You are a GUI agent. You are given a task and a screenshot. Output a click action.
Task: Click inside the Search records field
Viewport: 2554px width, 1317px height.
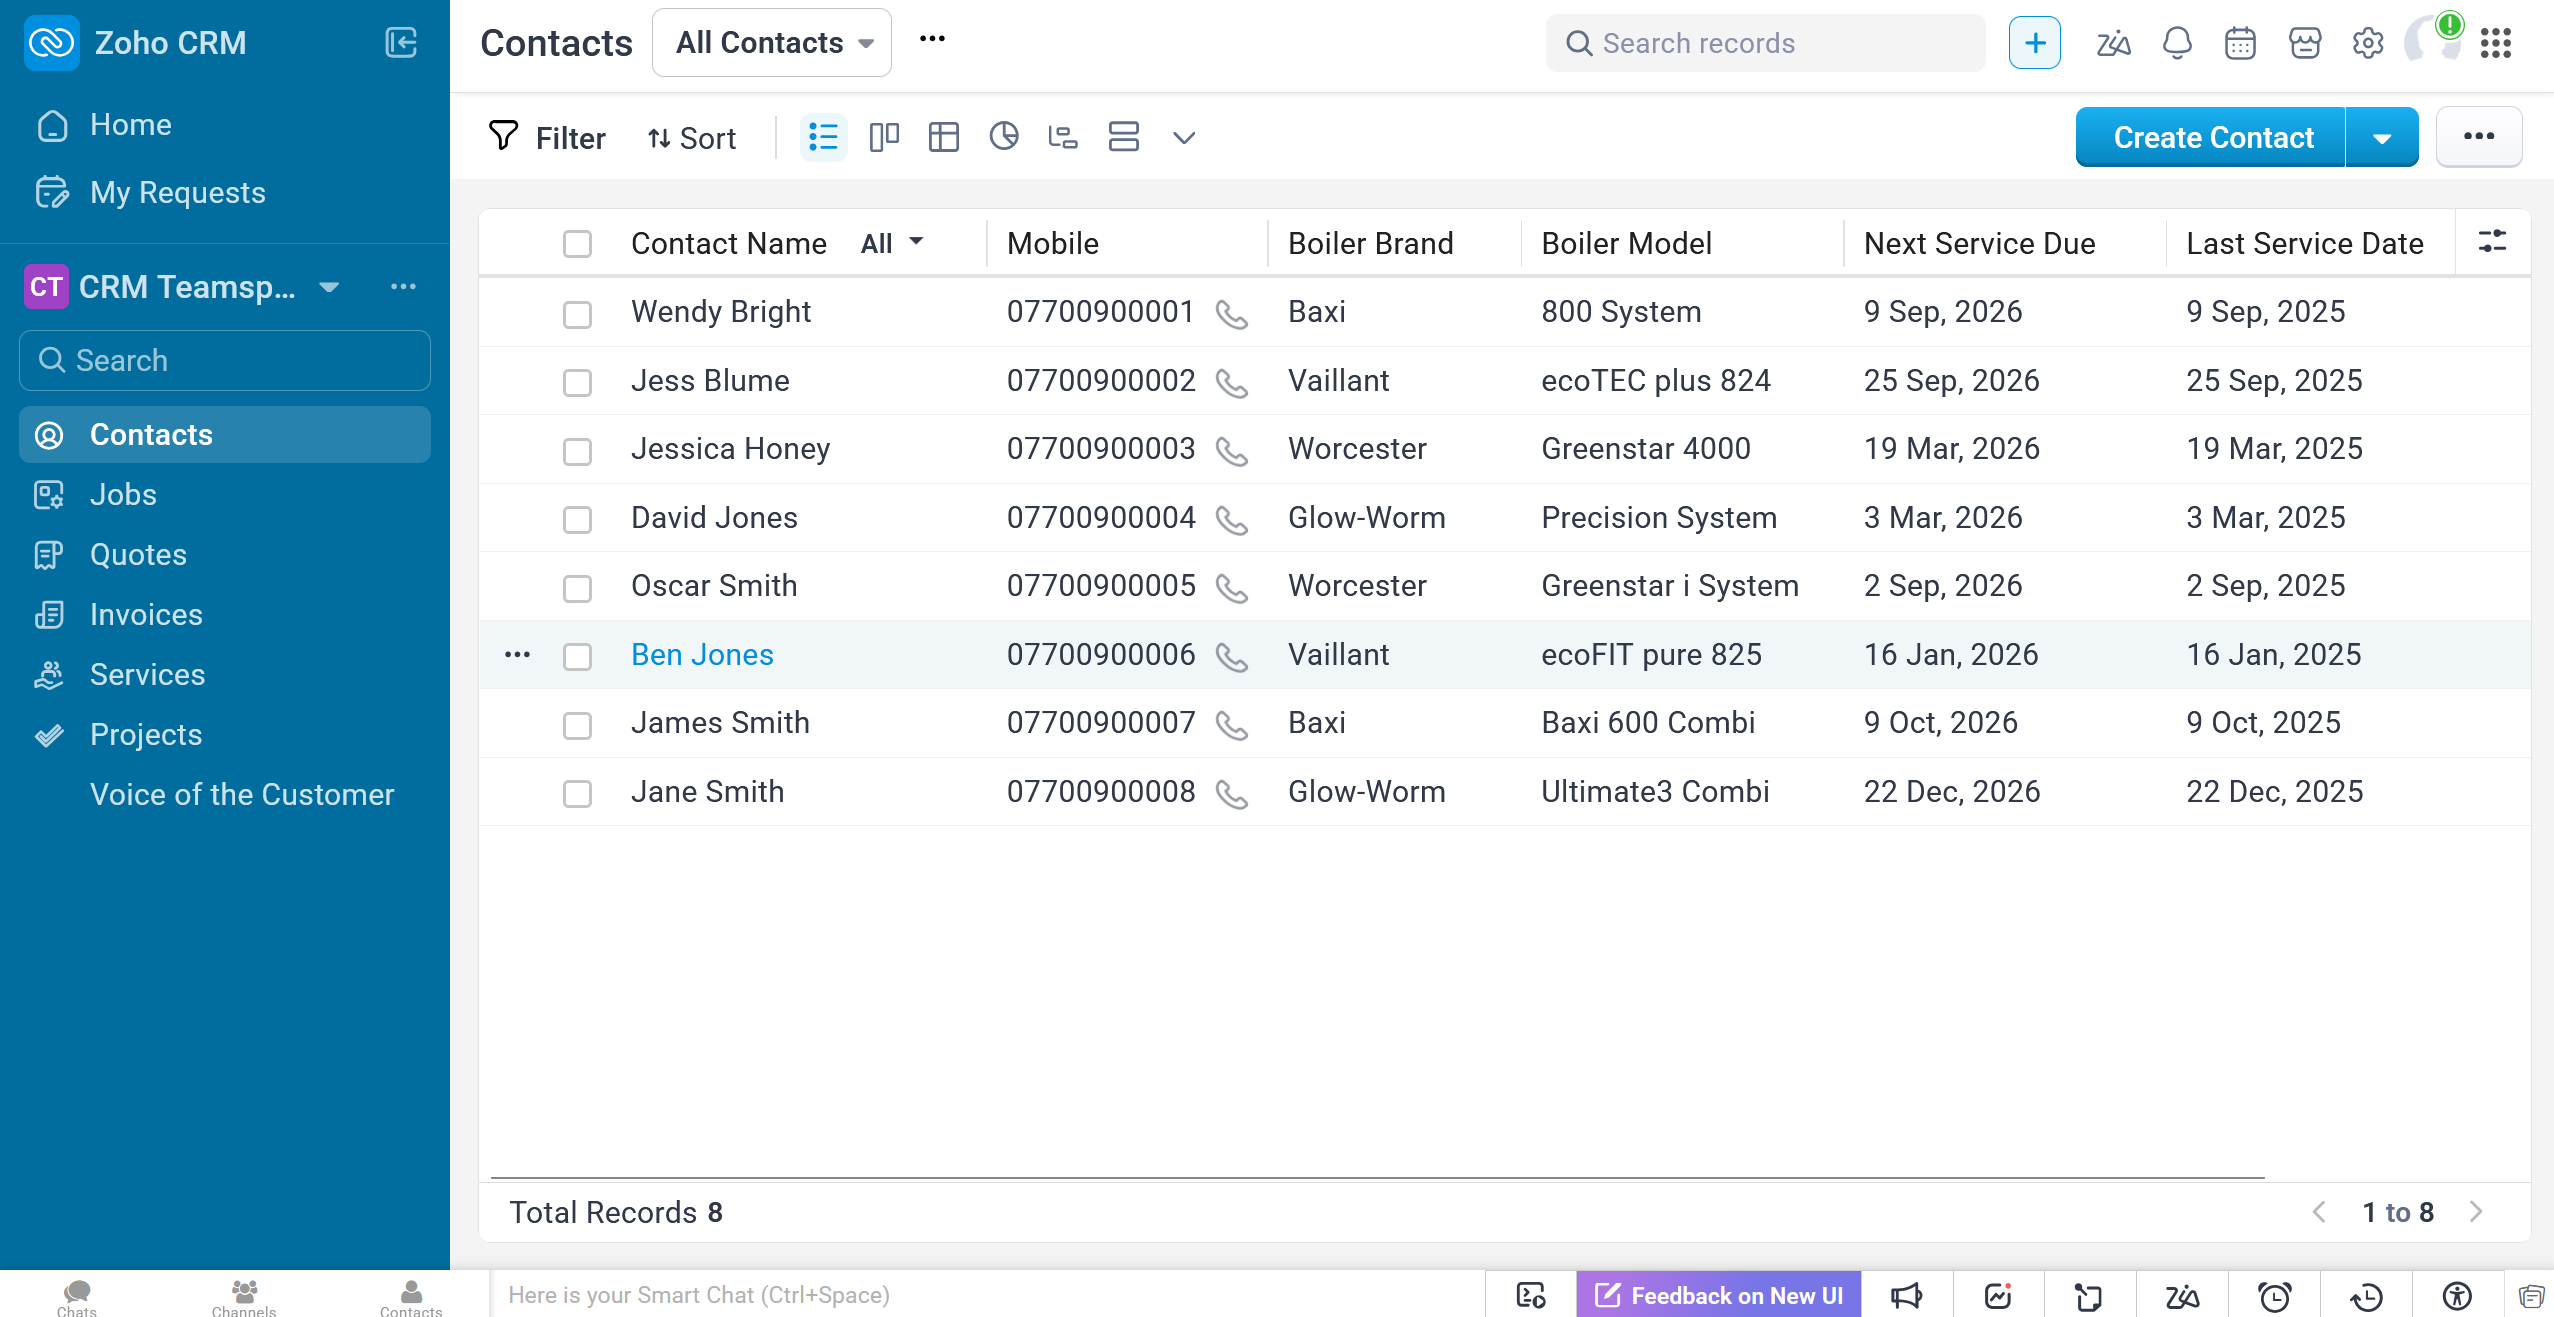click(x=1764, y=43)
